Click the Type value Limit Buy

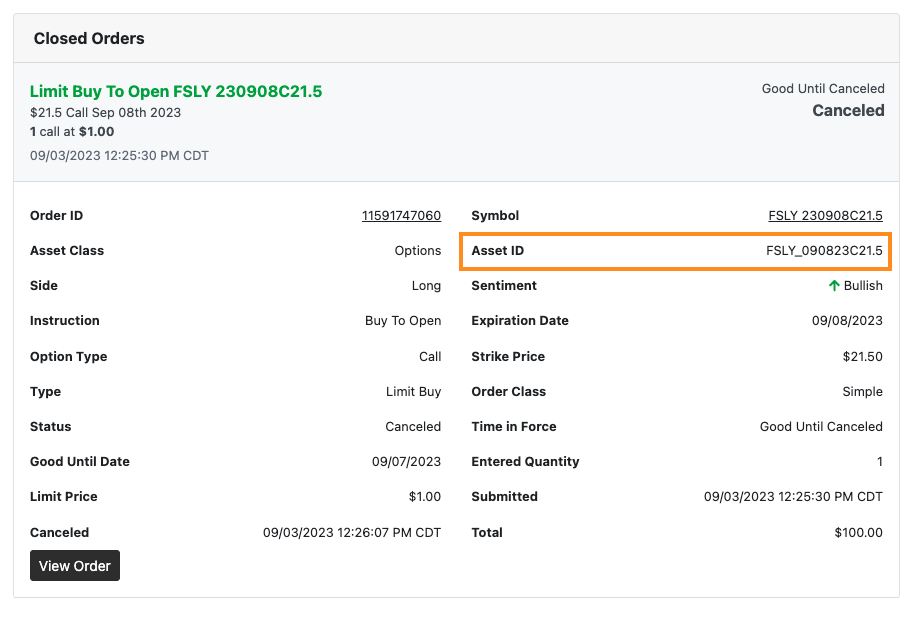pos(413,392)
